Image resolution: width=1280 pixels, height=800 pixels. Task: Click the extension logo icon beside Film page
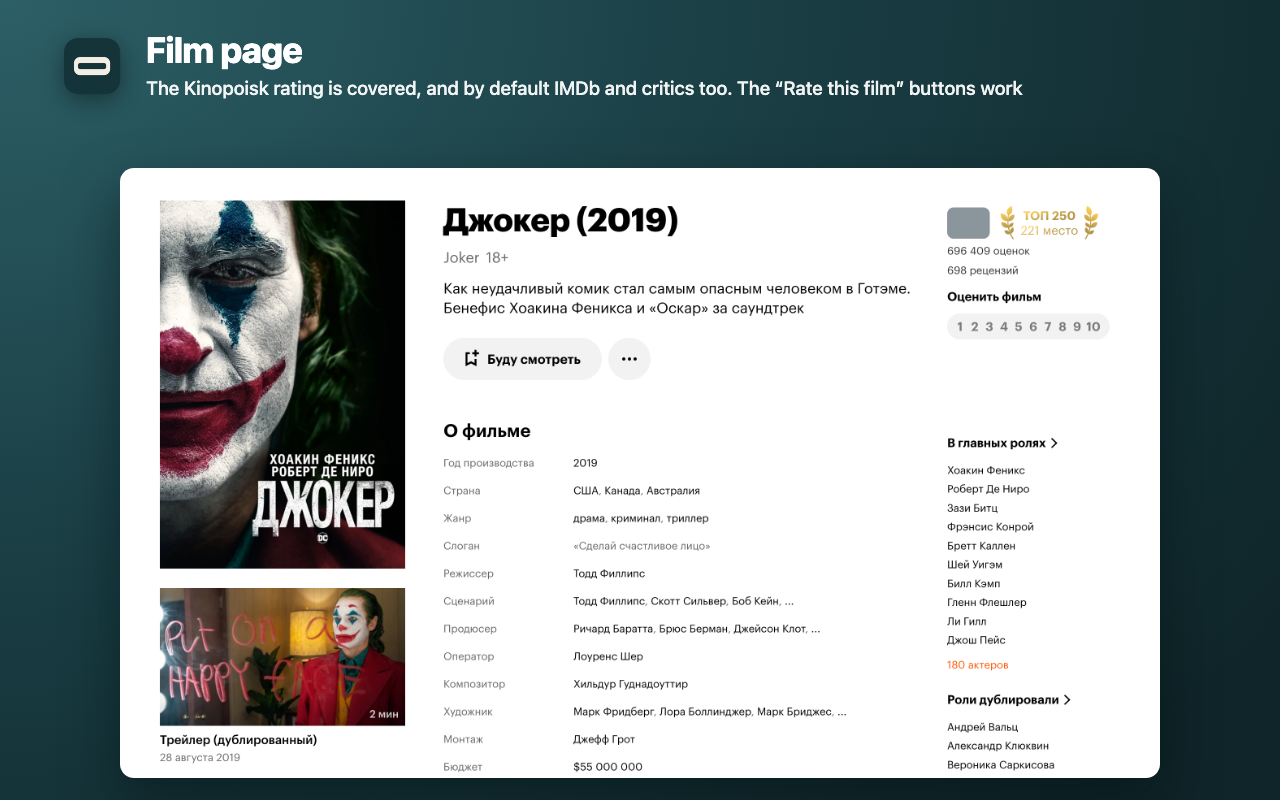92,66
